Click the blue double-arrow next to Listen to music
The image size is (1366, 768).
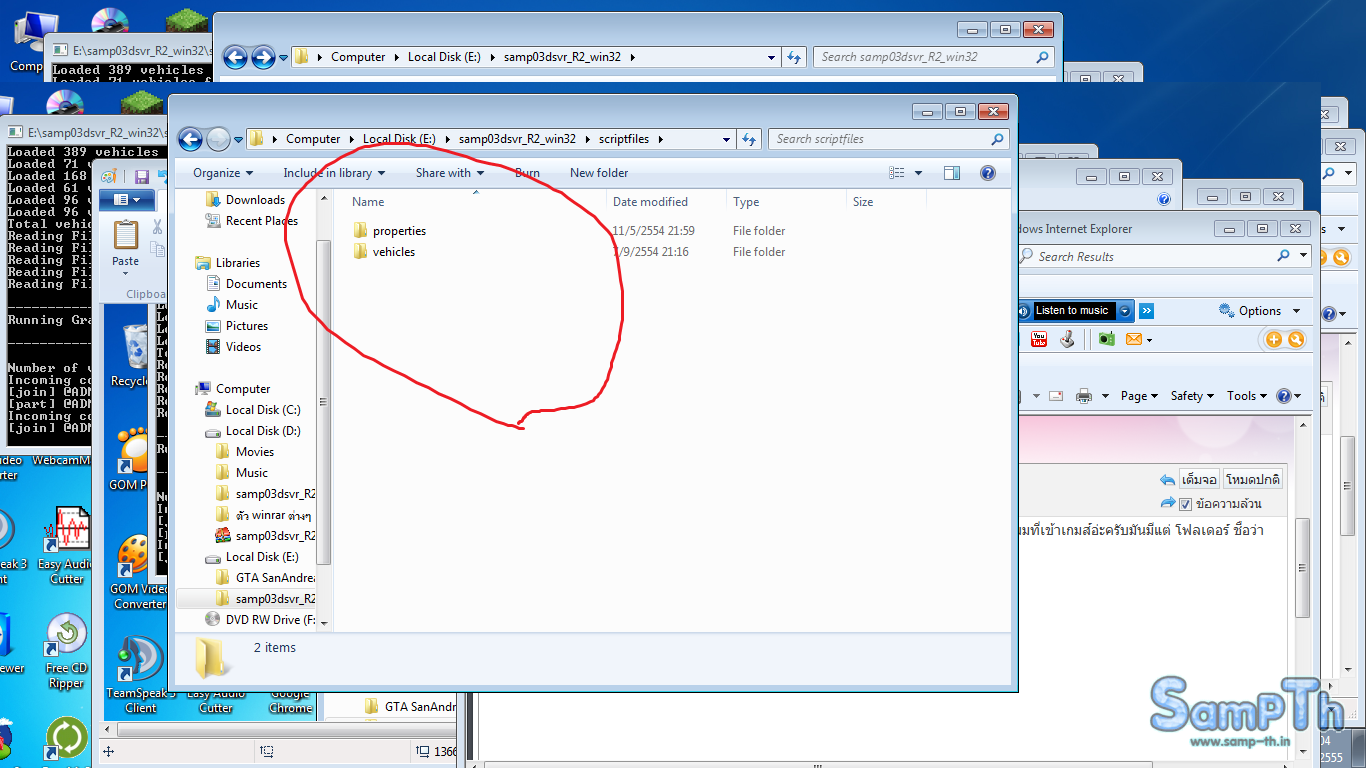(1147, 311)
